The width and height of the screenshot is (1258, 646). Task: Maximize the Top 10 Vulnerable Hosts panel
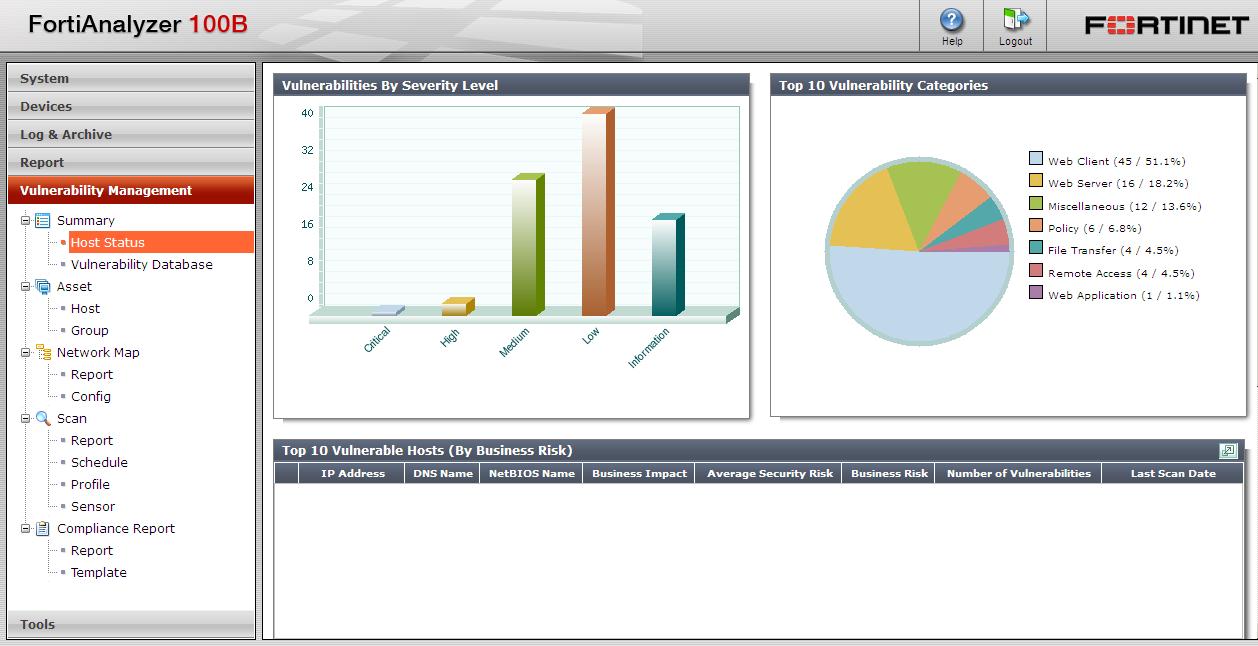[1228, 451]
